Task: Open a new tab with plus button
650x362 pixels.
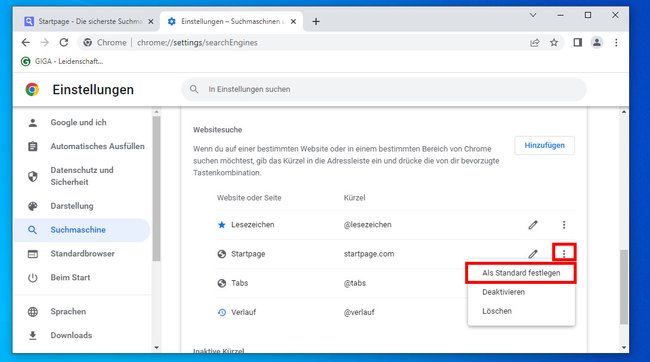Action: pos(316,21)
